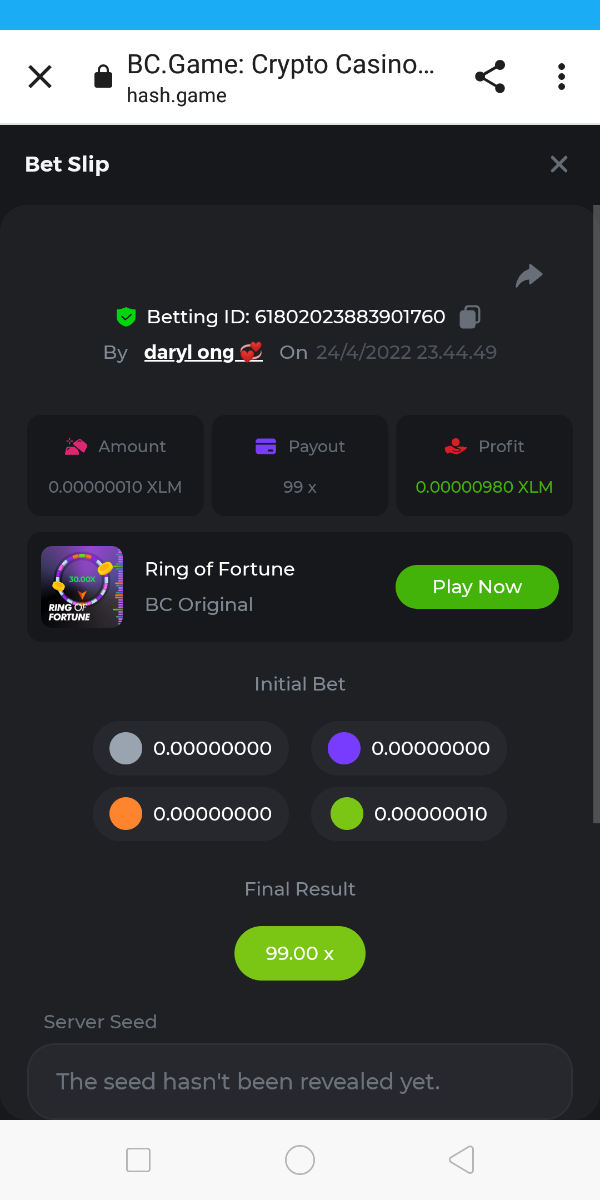Click the Server Seed field

(300, 1082)
